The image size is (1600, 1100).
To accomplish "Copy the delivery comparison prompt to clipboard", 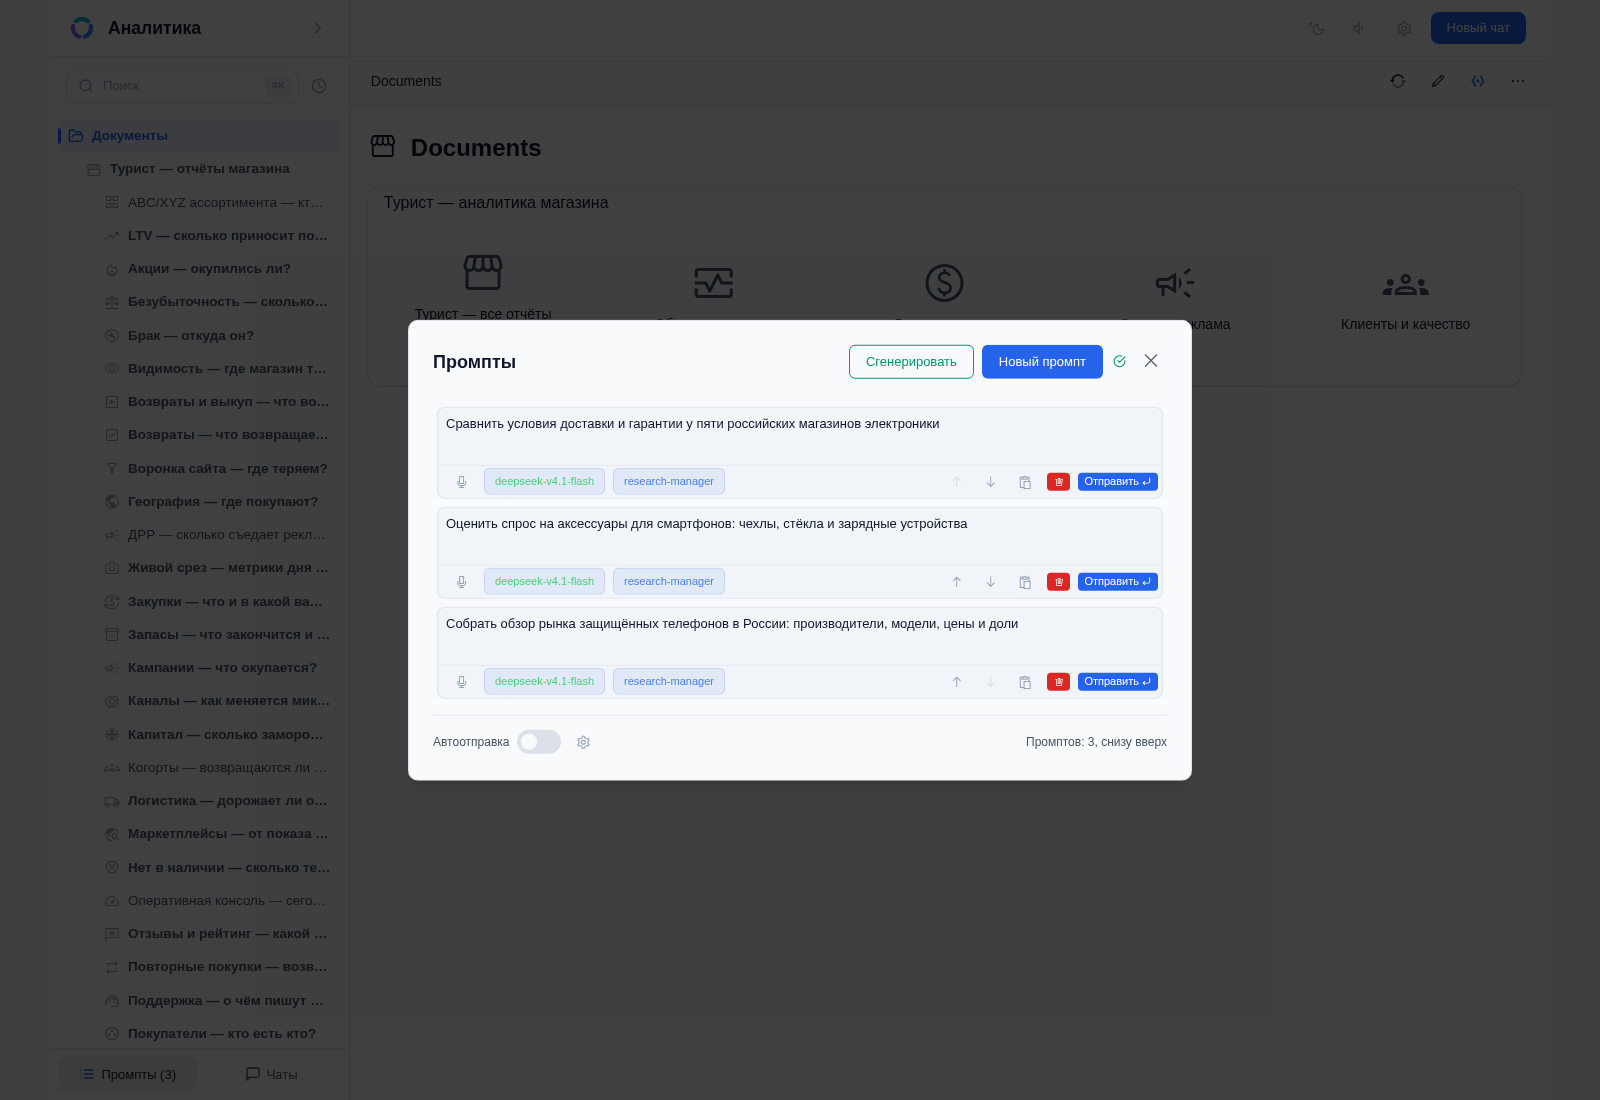I will coord(1025,482).
